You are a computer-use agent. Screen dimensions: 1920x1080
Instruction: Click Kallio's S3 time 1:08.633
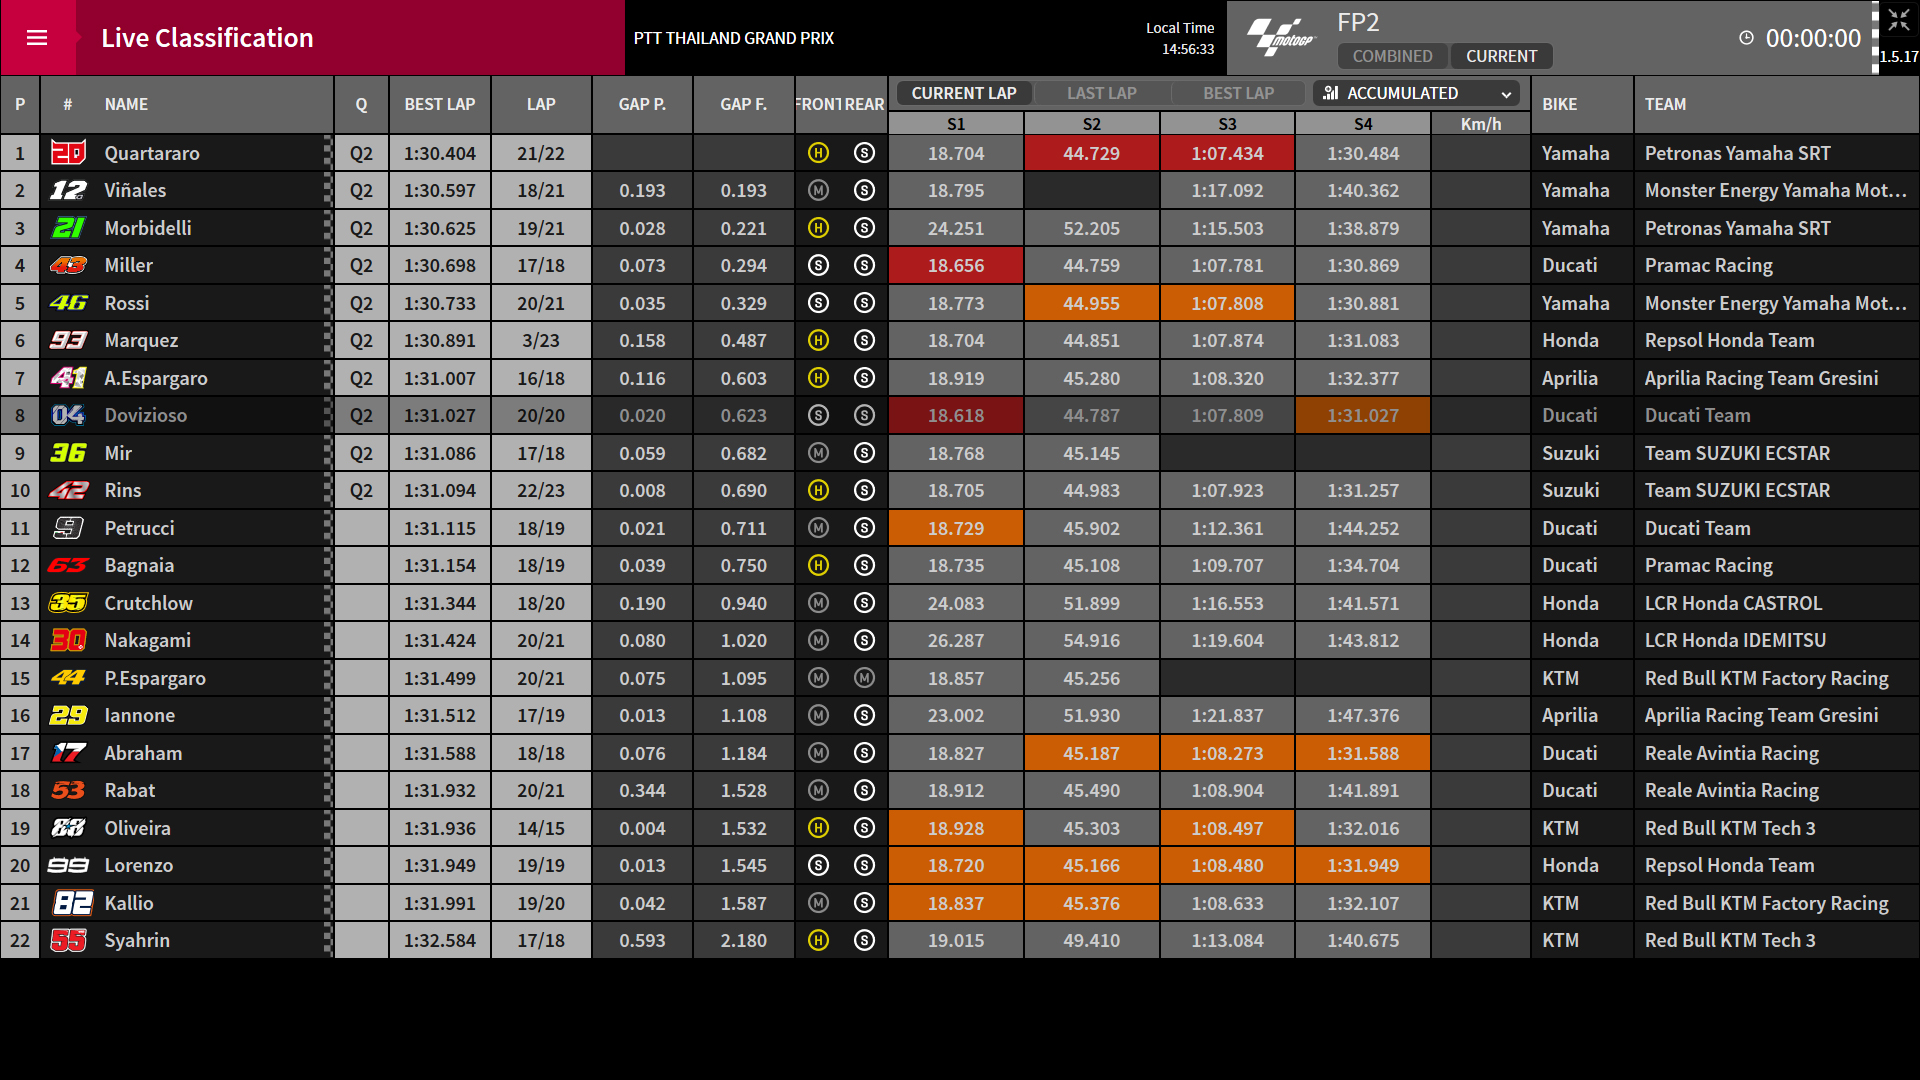(x=1227, y=903)
